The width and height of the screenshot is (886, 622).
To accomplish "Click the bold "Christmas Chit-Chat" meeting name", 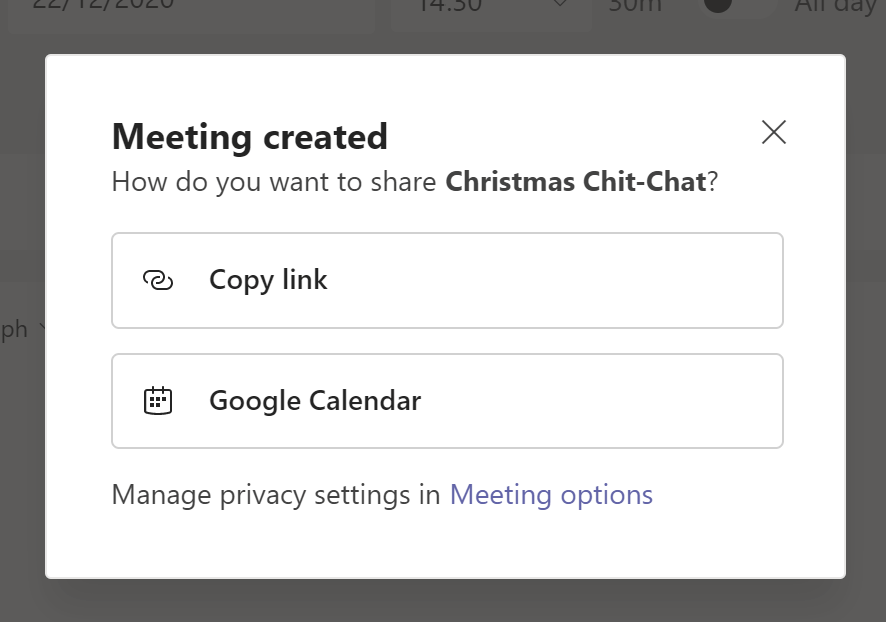I will click(x=575, y=183).
